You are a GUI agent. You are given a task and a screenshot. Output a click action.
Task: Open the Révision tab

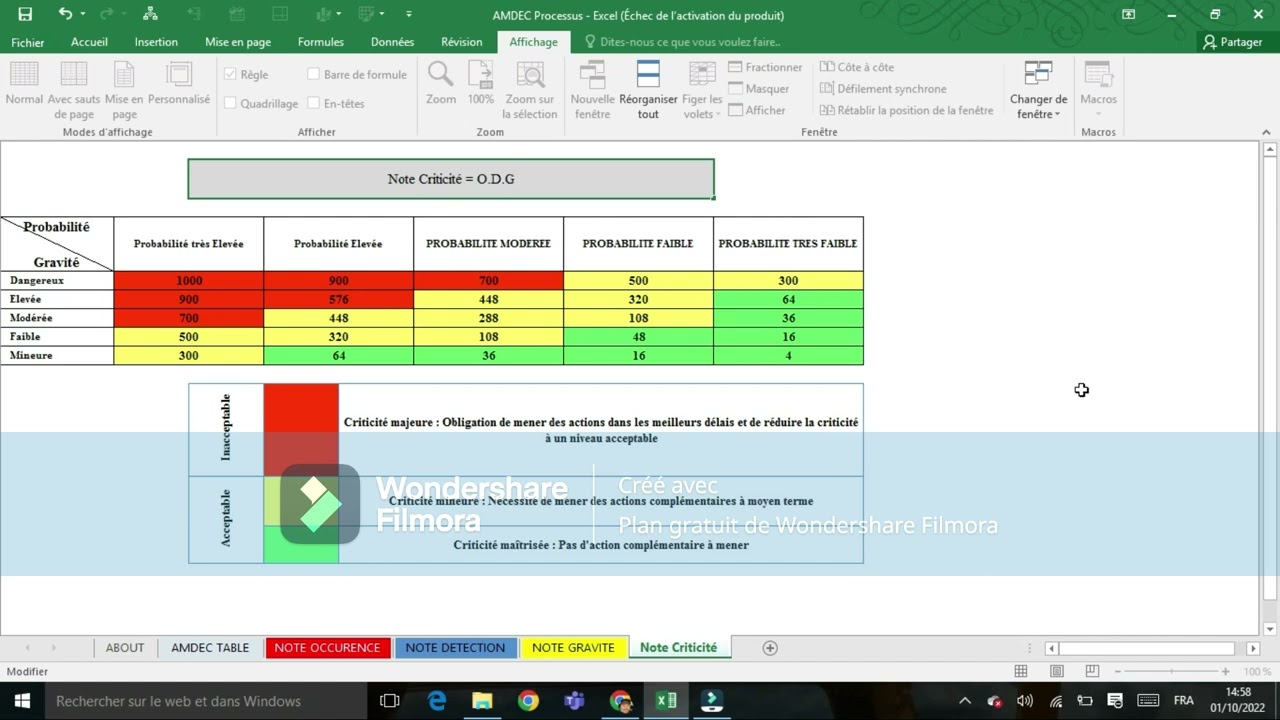462,42
